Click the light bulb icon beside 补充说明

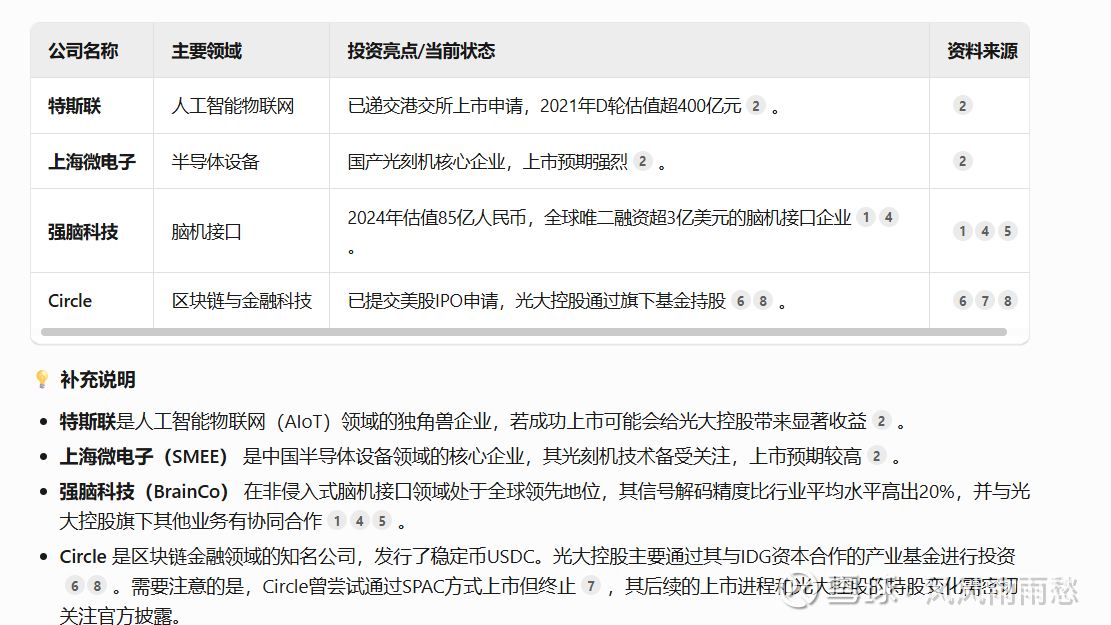(x=43, y=379)
